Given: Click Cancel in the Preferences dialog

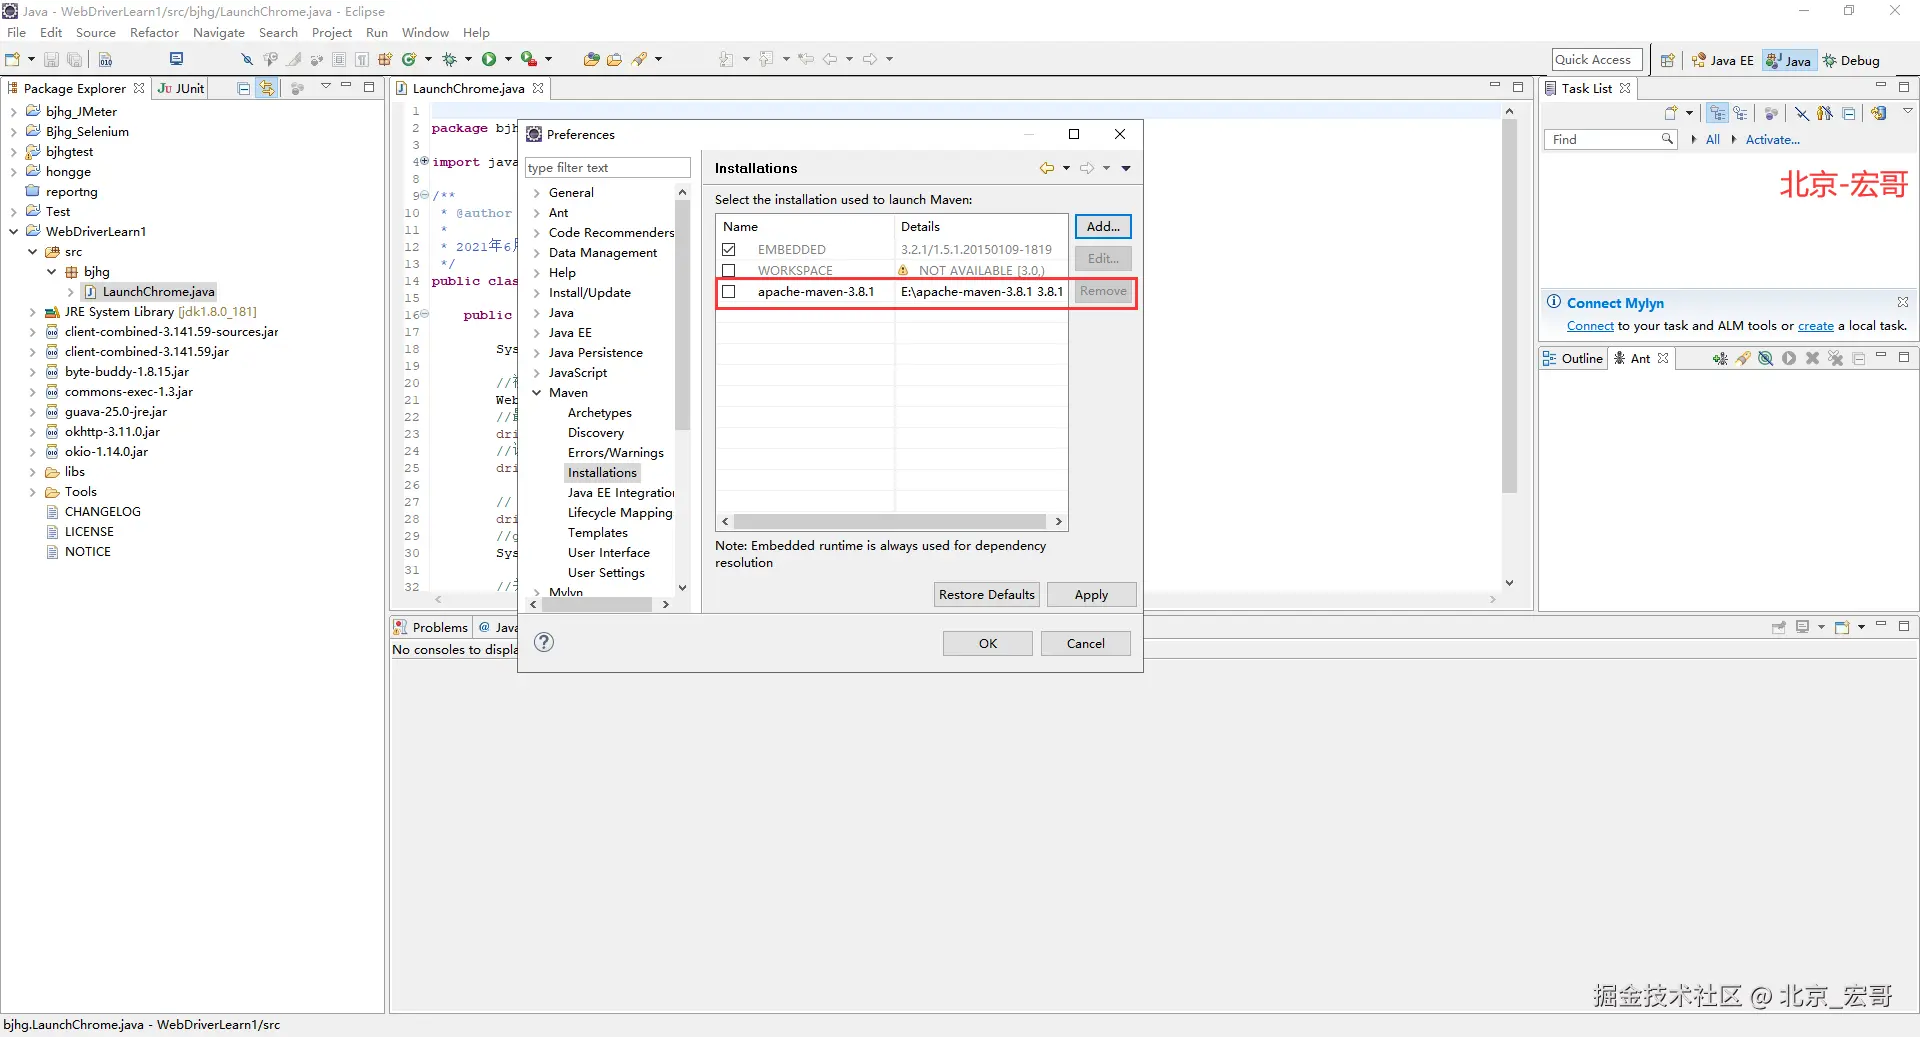Looking at the screenshot, I should click(x=1086, y=644).
